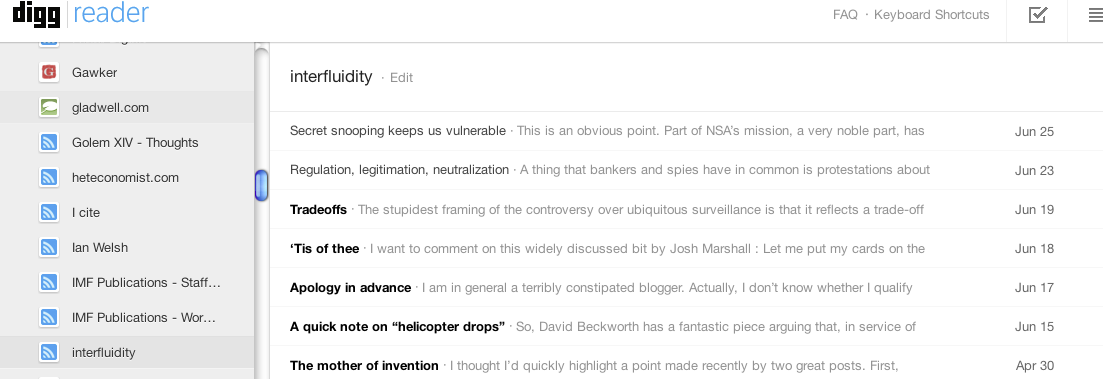Open the FAQ link
1103x379 pixels.
[845, 15]
